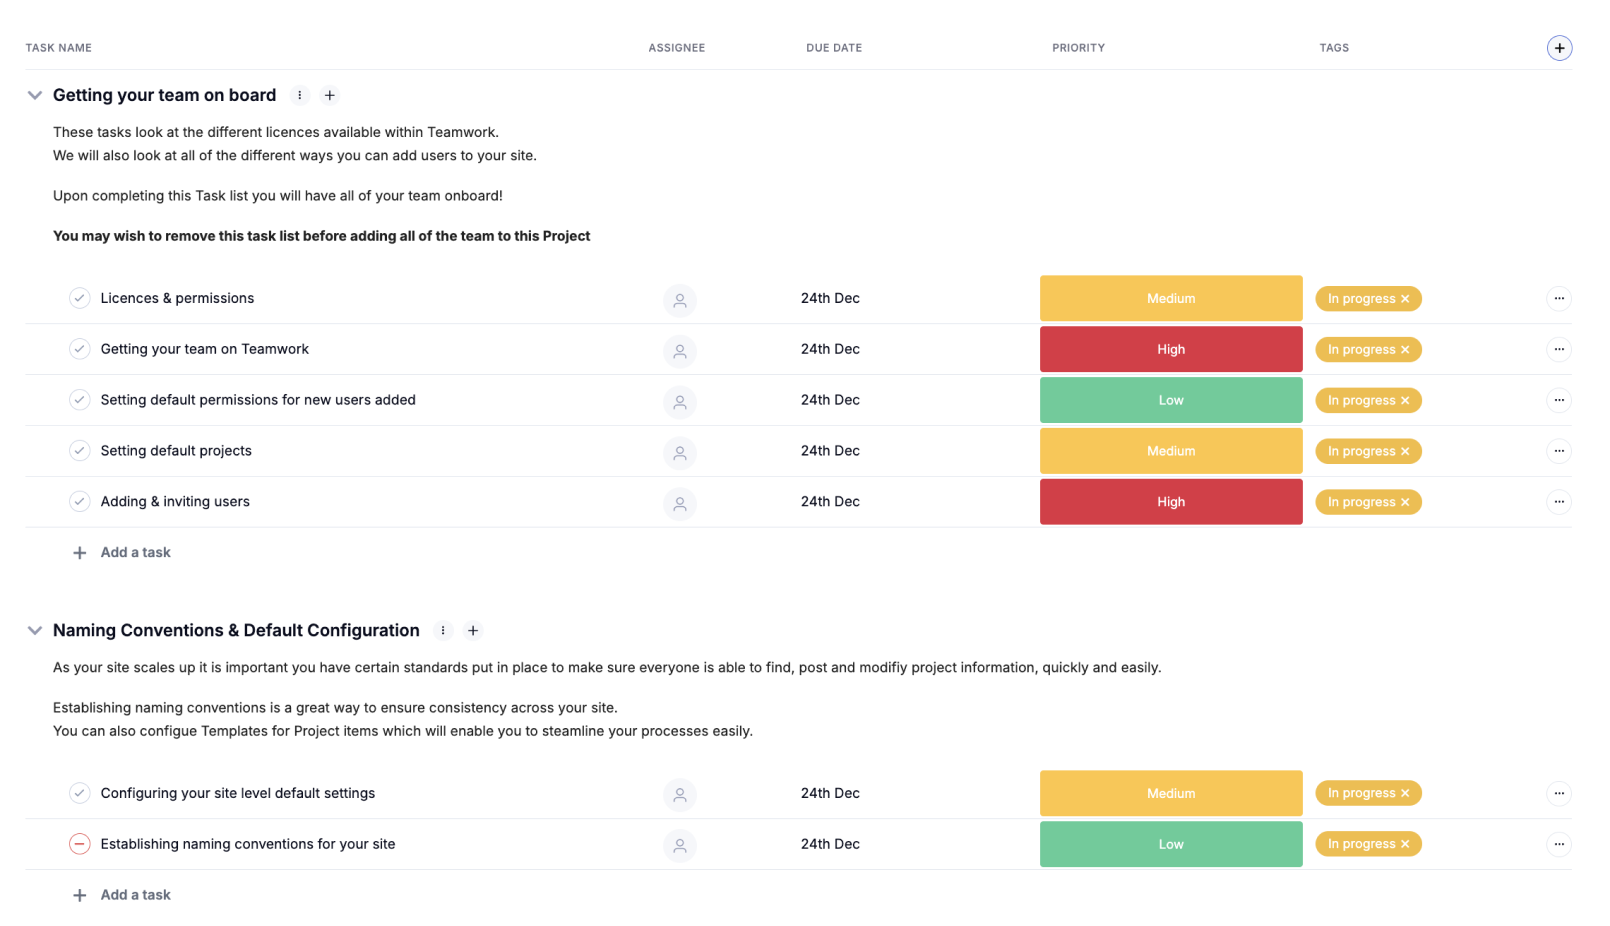Remove 'In progress' tag from 'Setting default projects'
The image size is (1610, 926).
click(1405, 452)
